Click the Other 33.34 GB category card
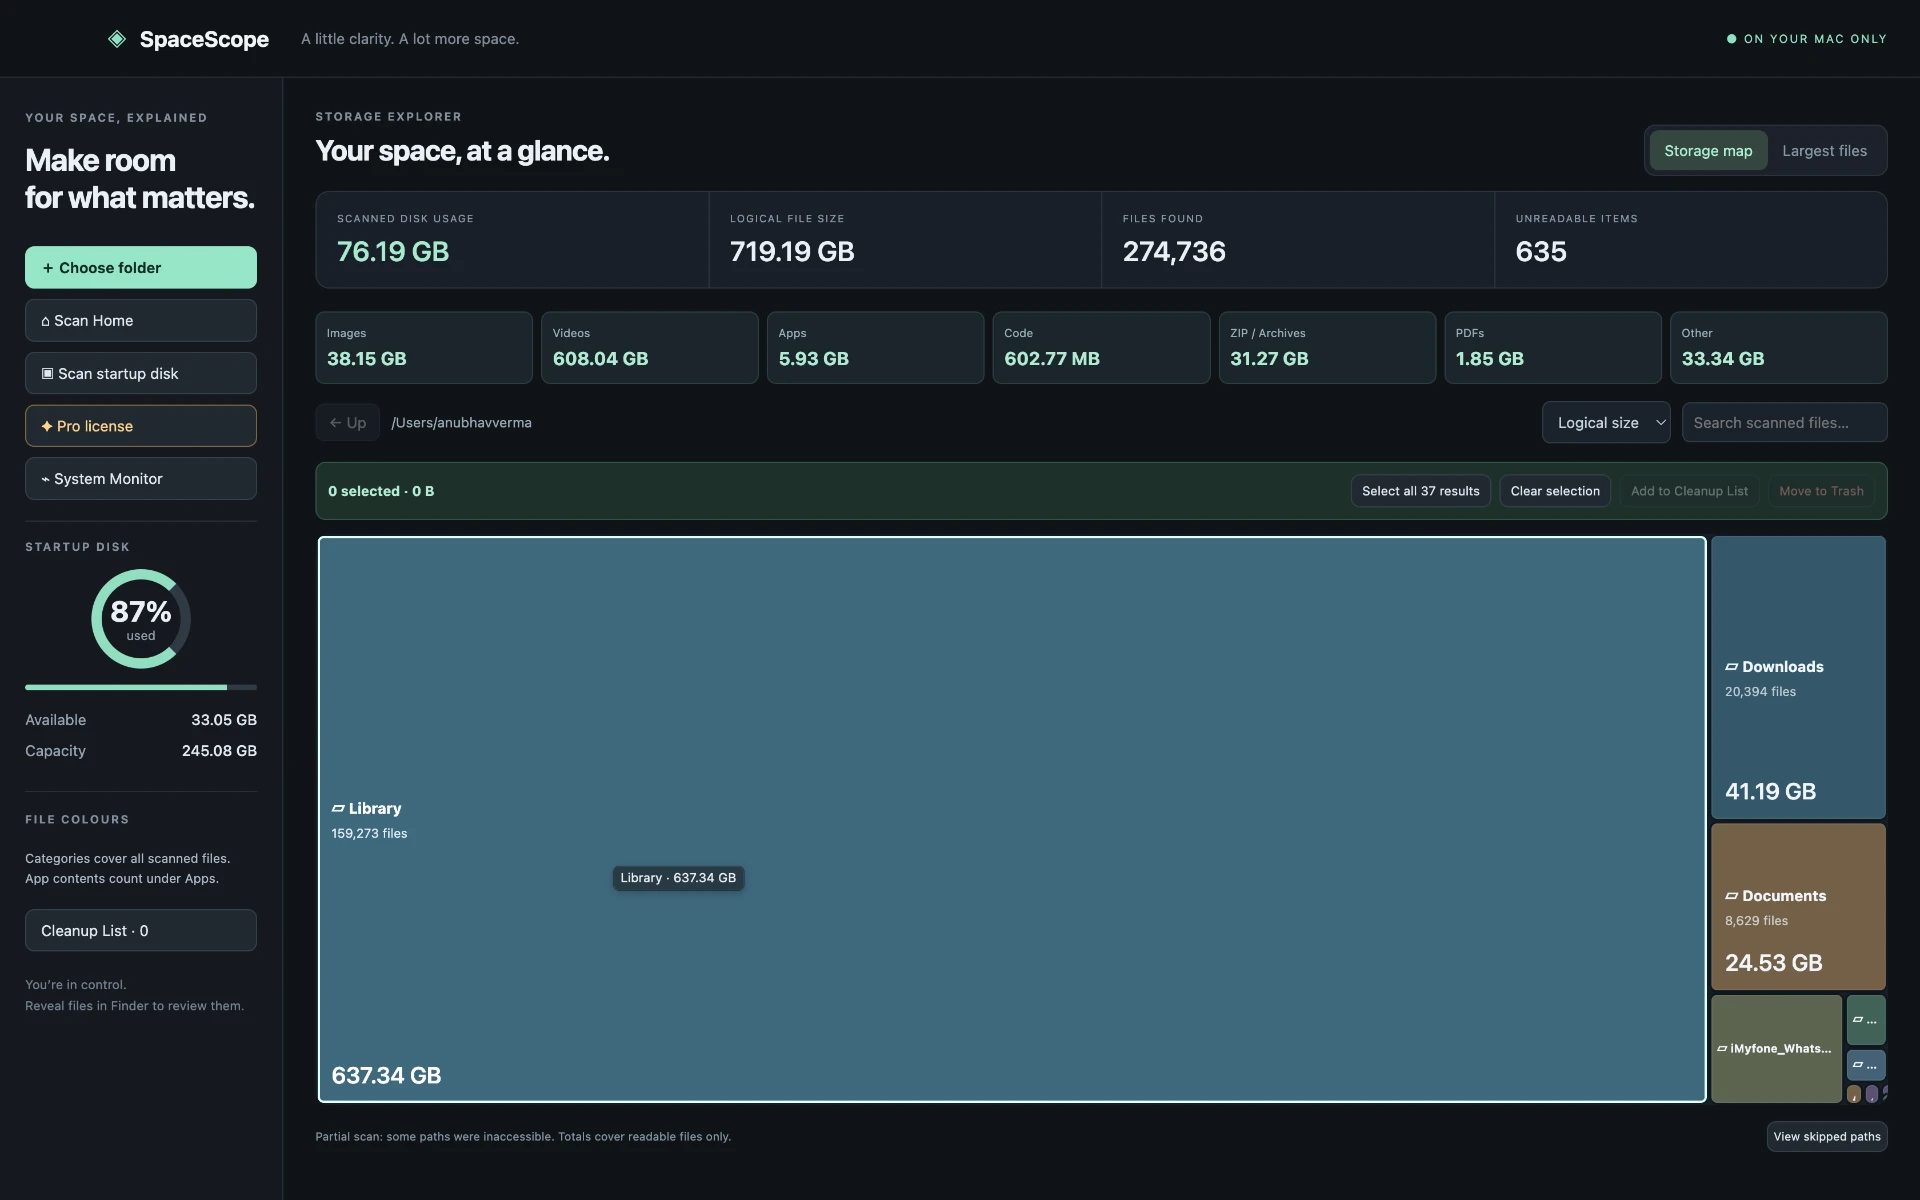1920x1200 pixels. click(1779, 348)
